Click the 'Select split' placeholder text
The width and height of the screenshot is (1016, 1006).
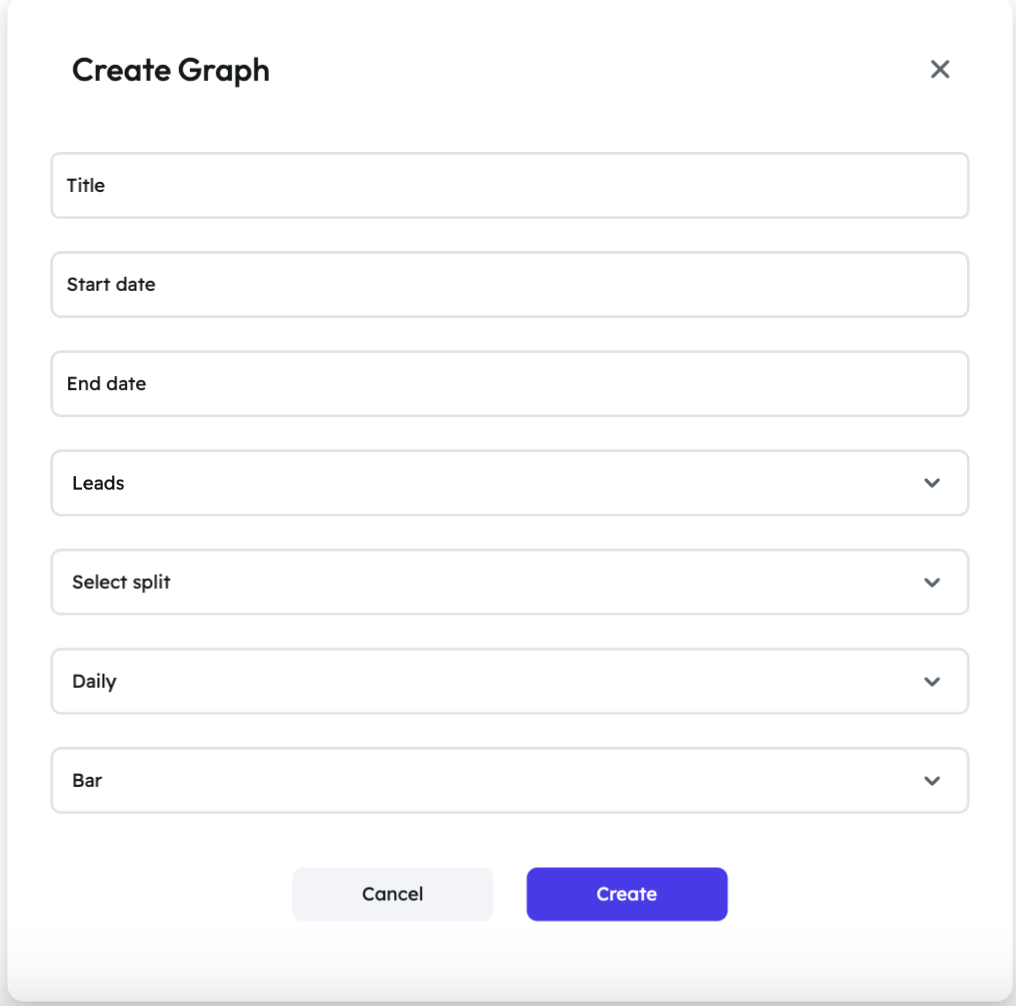coord(121,582)
